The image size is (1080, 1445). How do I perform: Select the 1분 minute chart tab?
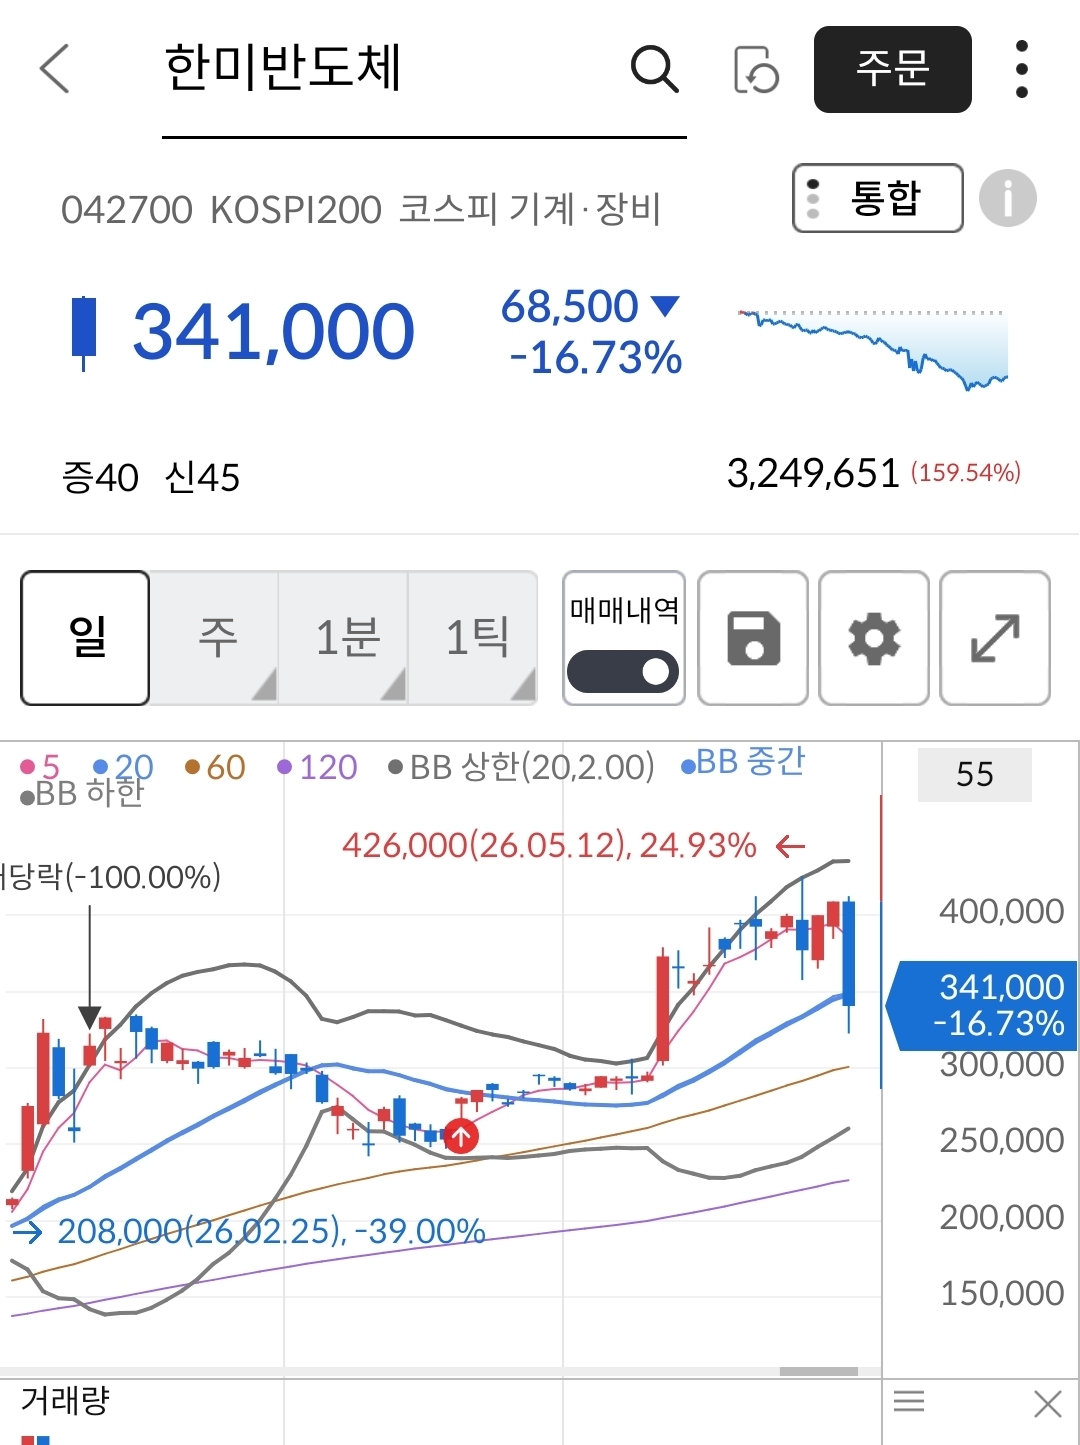click(x=345, y=638)
